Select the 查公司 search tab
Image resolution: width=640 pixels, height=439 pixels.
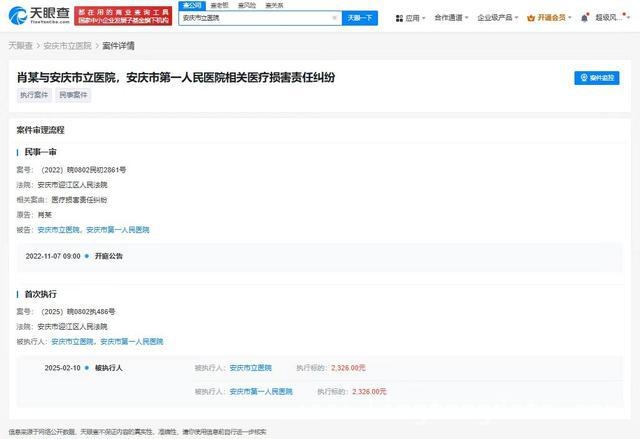click(x=192, y=5)
